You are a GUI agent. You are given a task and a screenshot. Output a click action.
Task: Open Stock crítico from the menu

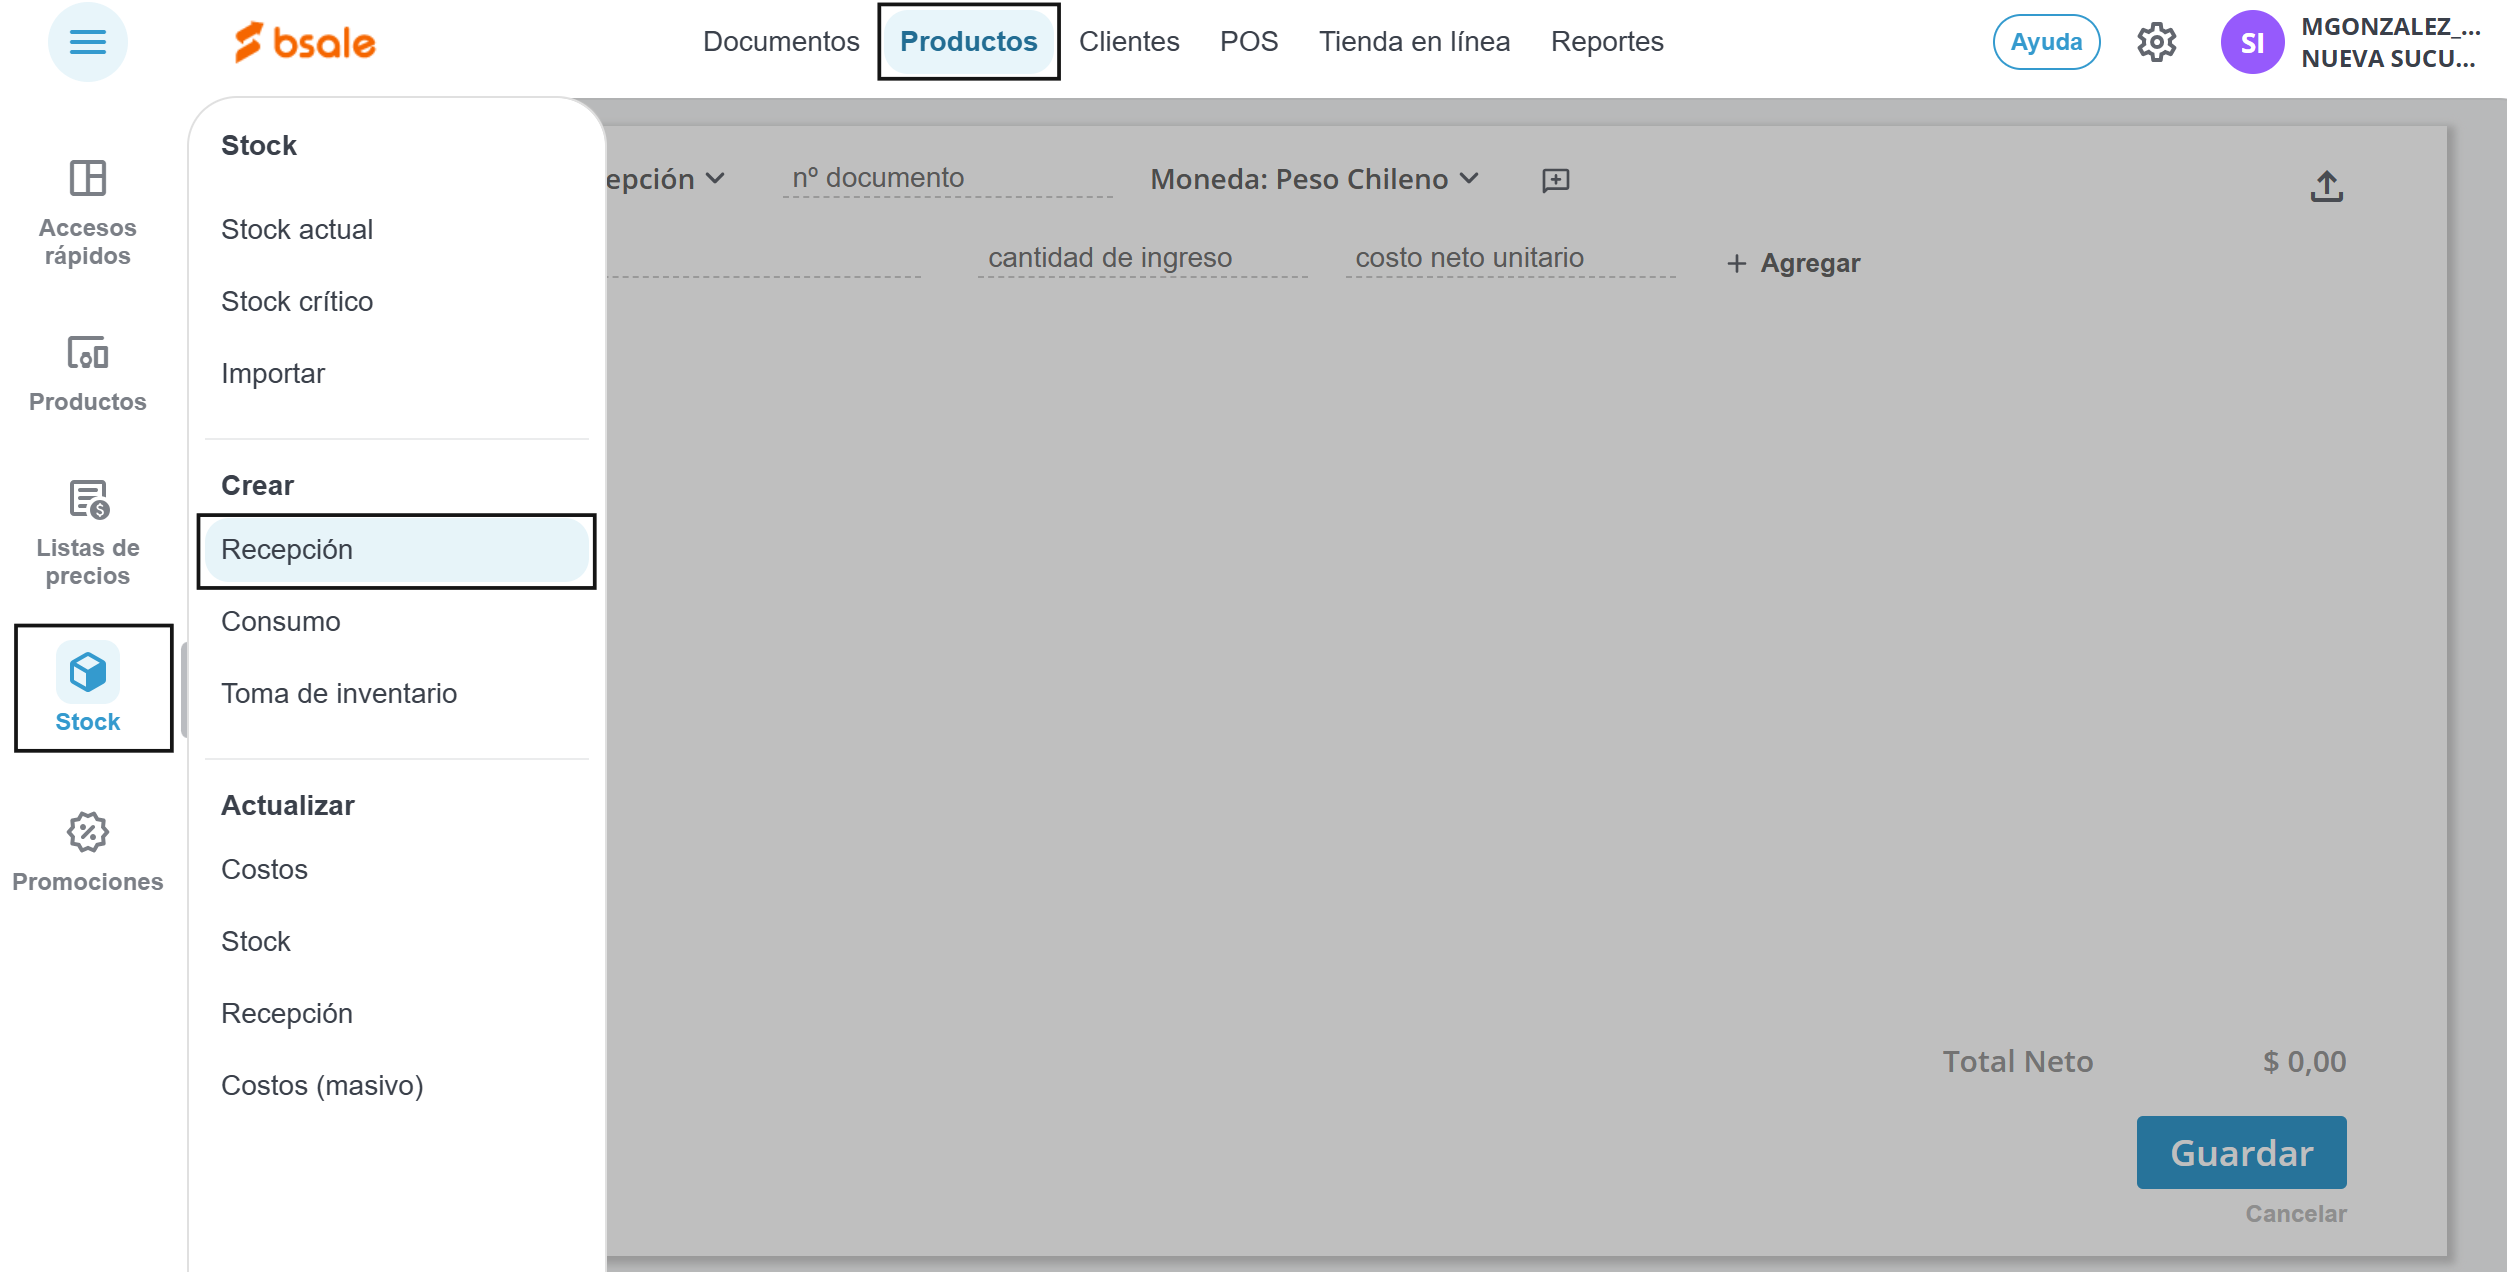pyautogui.click(x=296, y=301)
